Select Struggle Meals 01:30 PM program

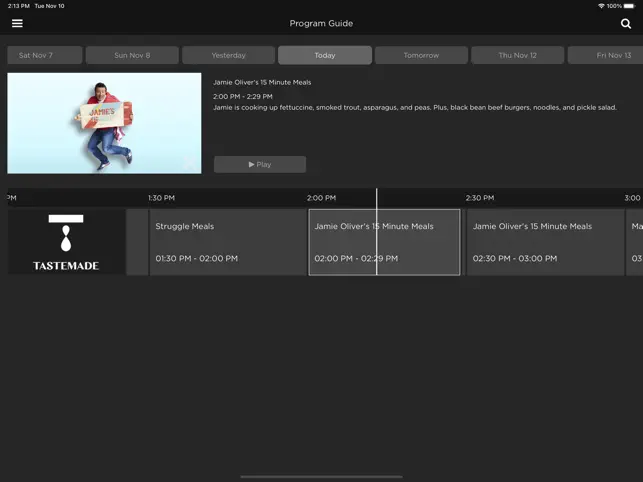228,242
